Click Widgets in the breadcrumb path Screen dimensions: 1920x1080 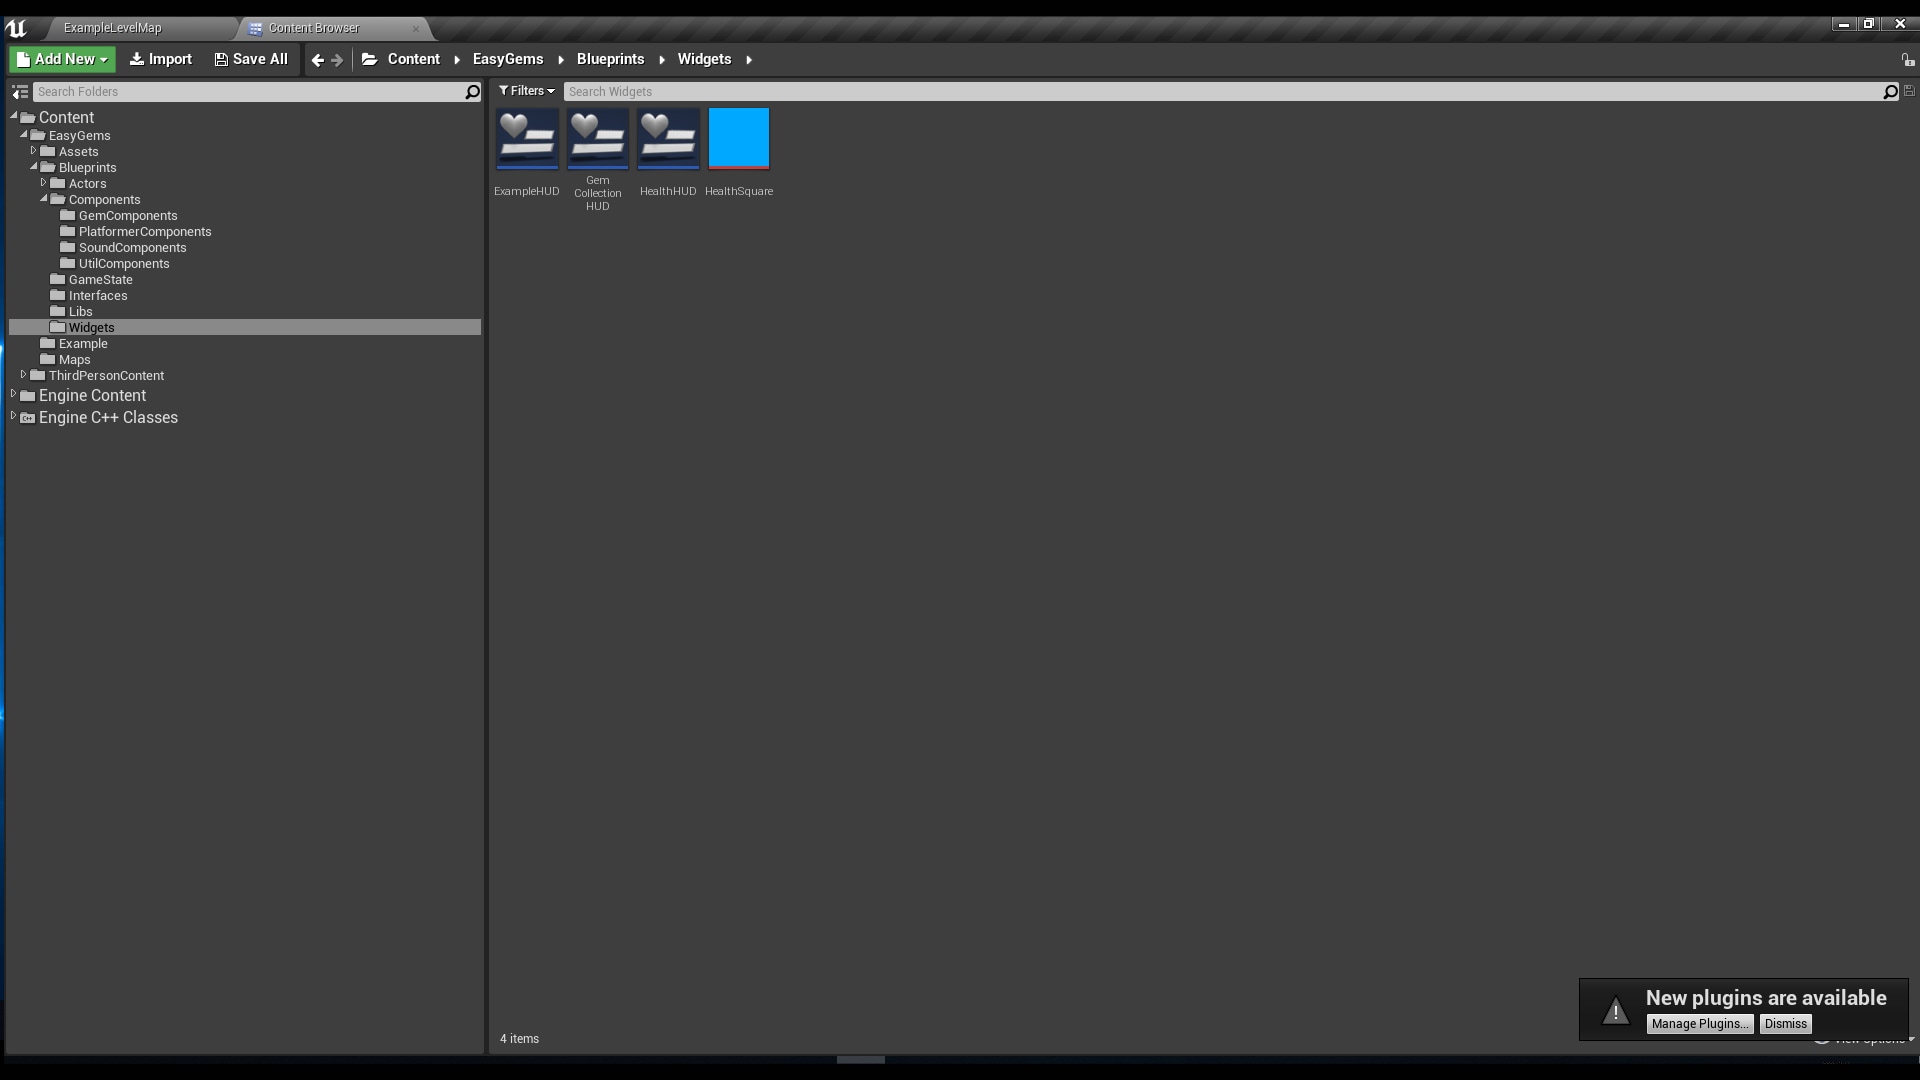point(704,59)
